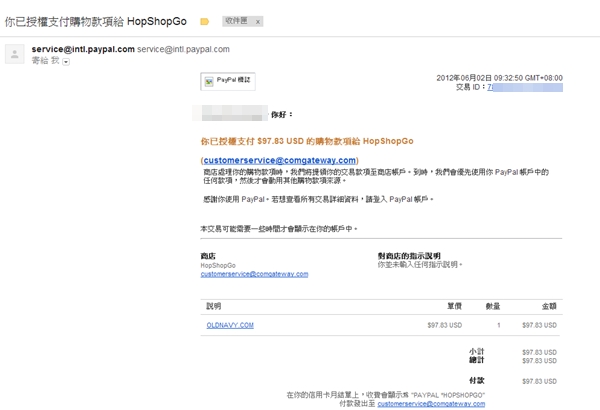Click the 付款 payment label
The width and height of the screenshot is (600, 410).
point(476,381)
